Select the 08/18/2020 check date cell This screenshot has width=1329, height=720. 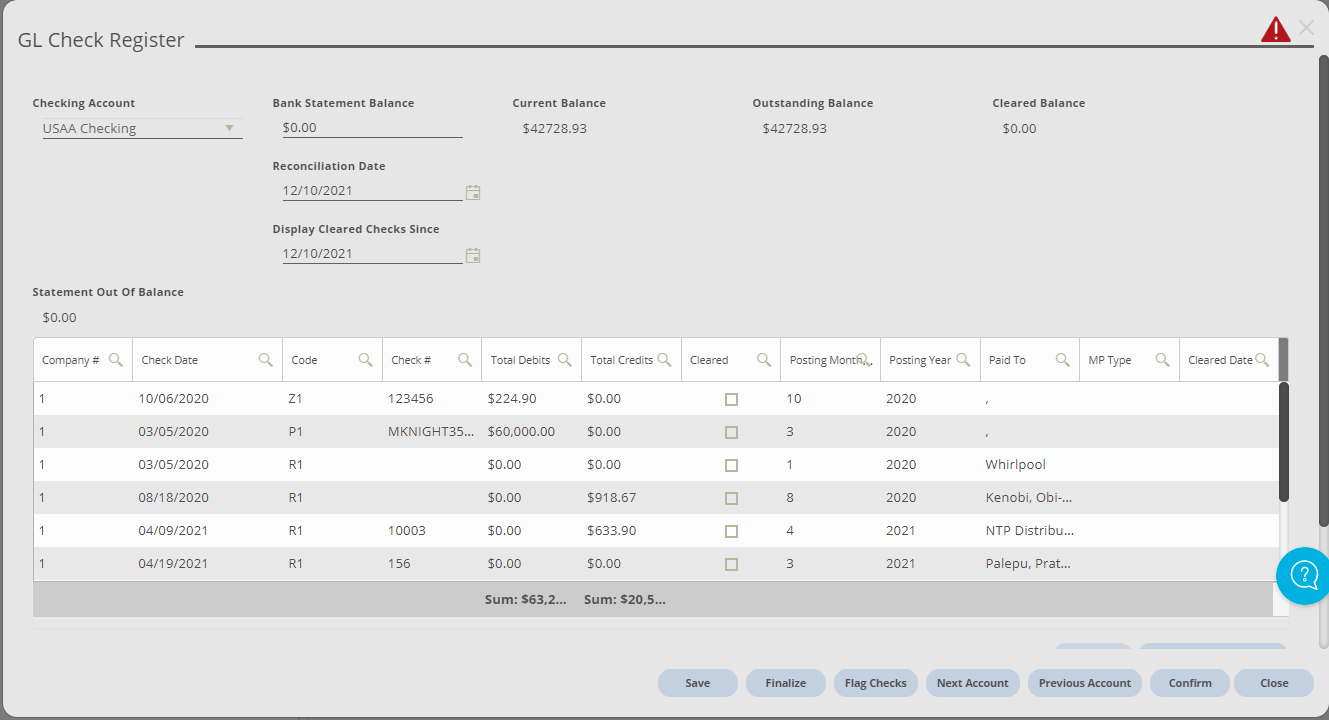[x=207, y=497]
